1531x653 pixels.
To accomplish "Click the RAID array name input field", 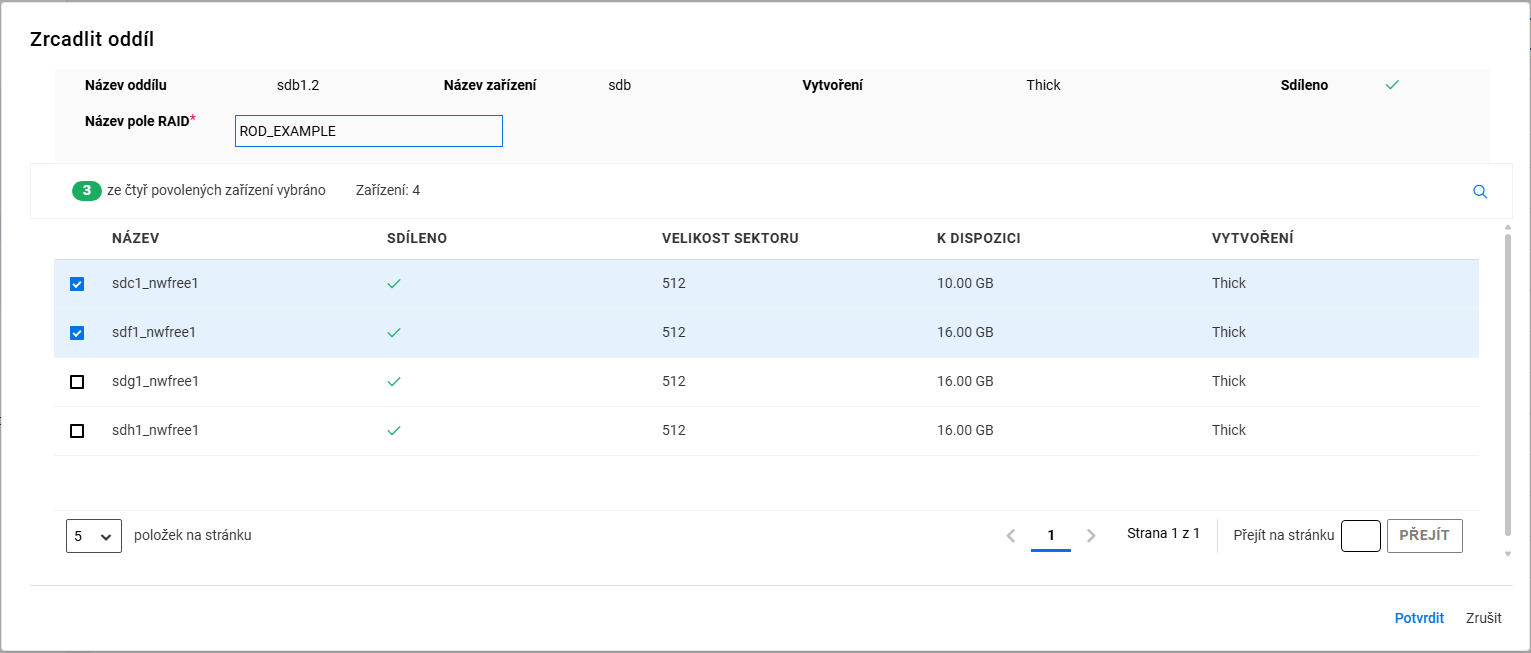I will (x=368, y=131).
